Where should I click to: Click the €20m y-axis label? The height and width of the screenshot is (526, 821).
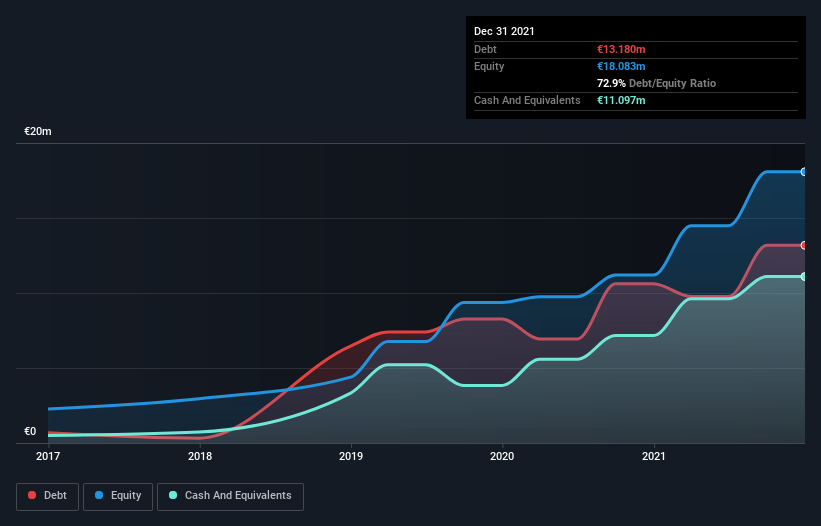pos(38,131)
